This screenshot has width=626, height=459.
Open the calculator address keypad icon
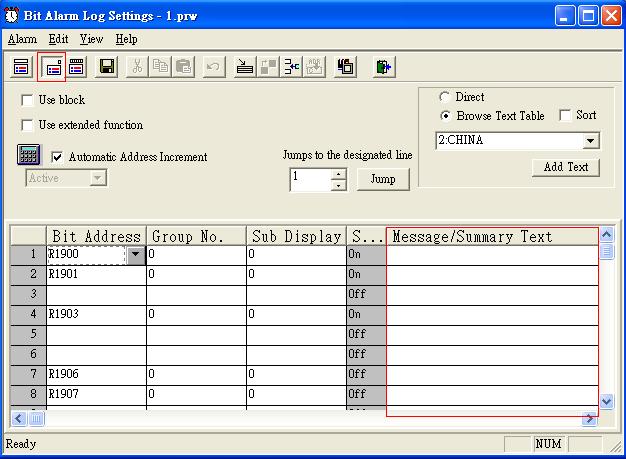click(x=29, y=156)
